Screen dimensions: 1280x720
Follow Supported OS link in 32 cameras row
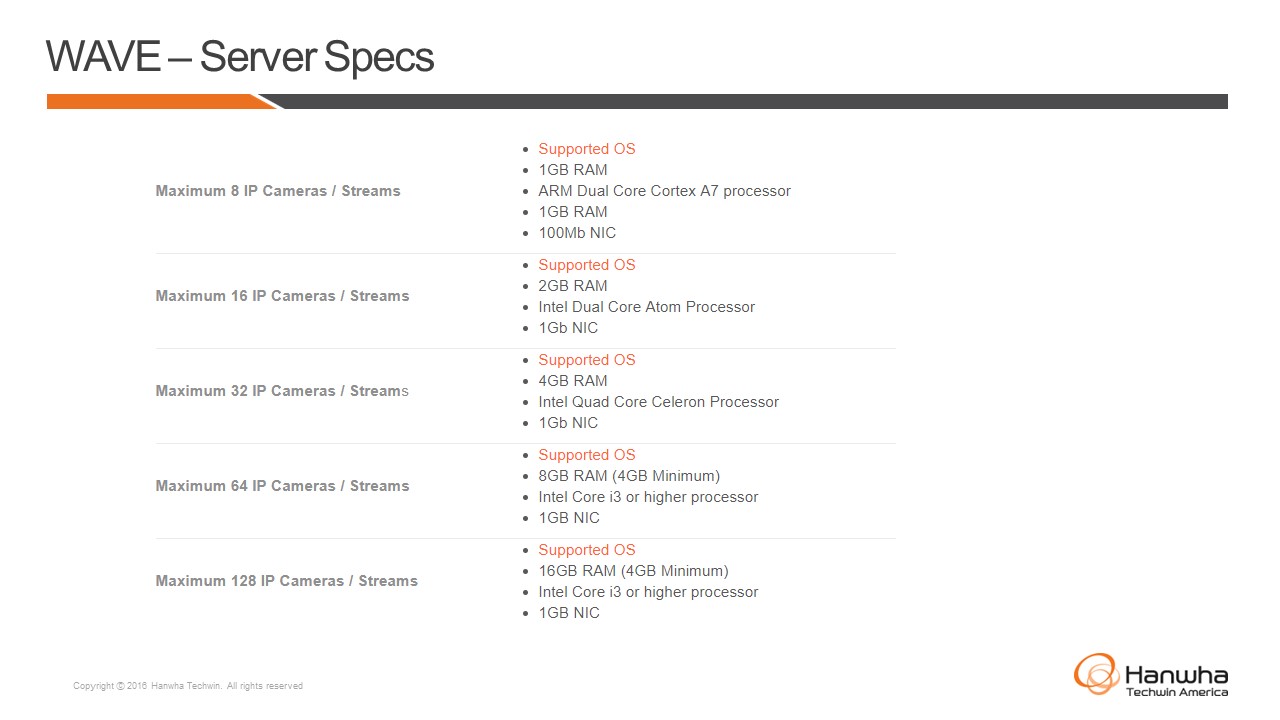[586, 360]
